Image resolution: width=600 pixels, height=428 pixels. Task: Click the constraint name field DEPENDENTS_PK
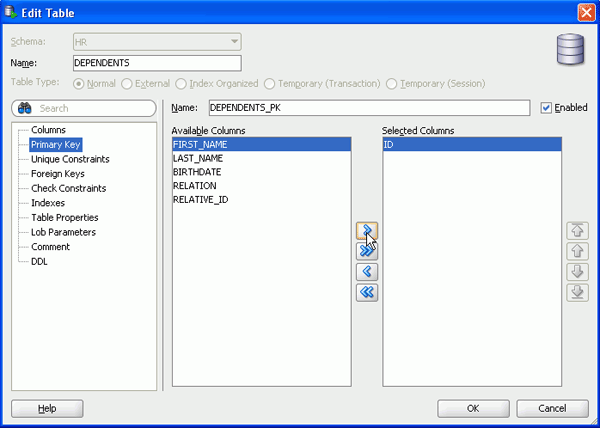tap(369, 108)
